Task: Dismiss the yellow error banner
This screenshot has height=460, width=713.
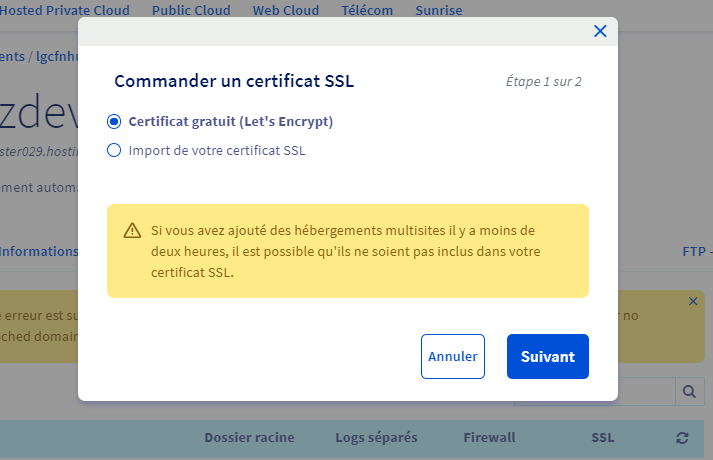Action: point(694,301)
